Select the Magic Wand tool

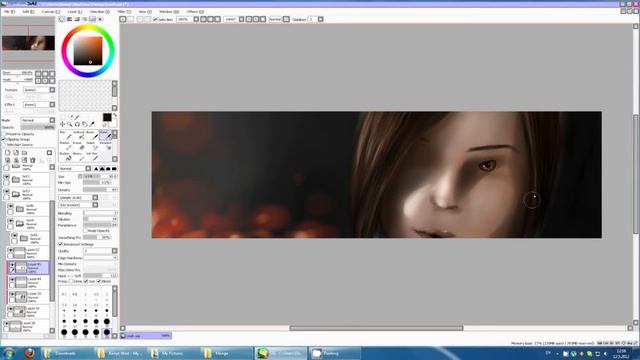click(77, 117)
